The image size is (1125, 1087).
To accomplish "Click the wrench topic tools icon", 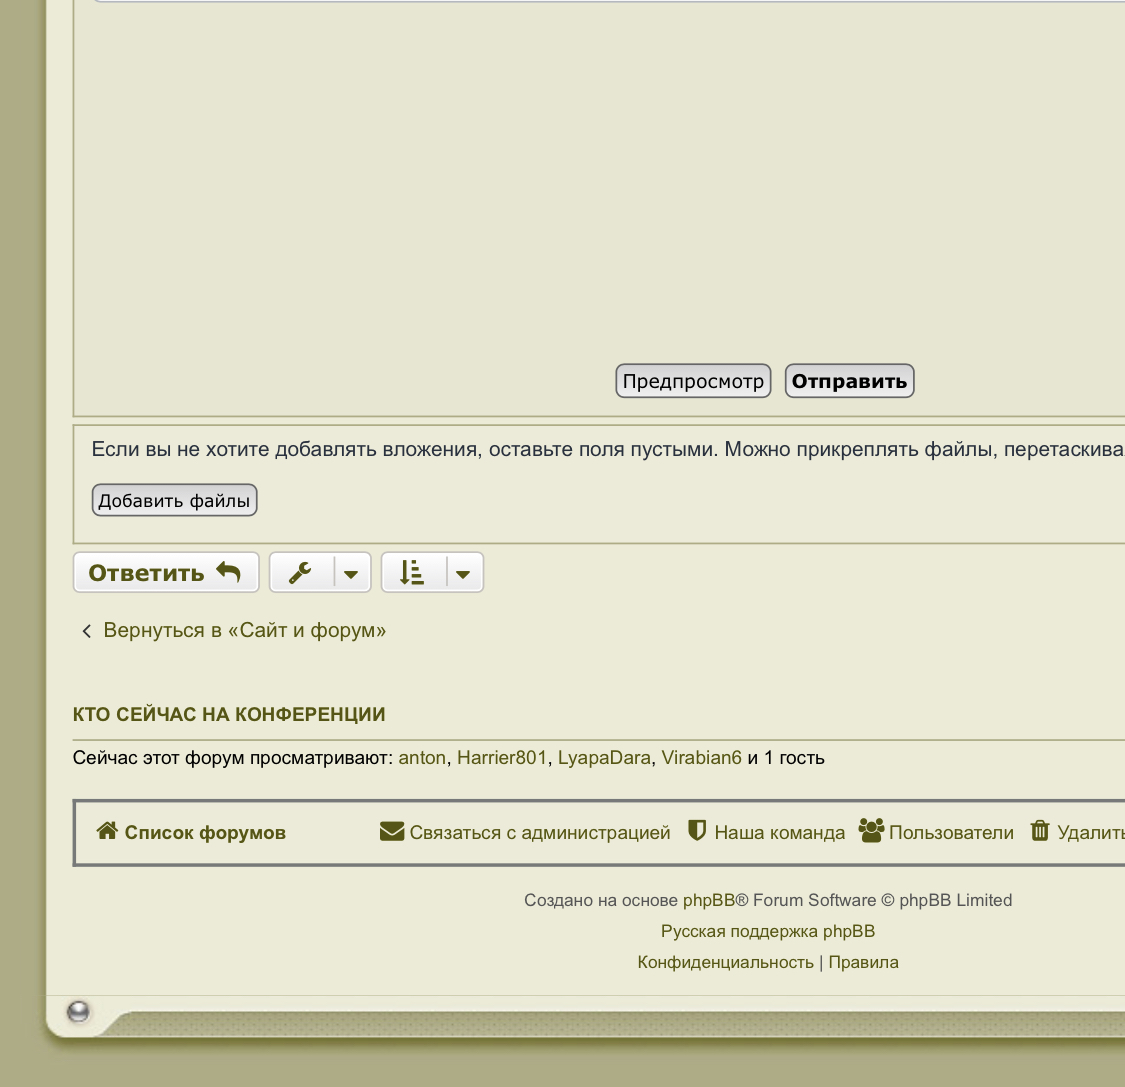I will click(300, 573).
